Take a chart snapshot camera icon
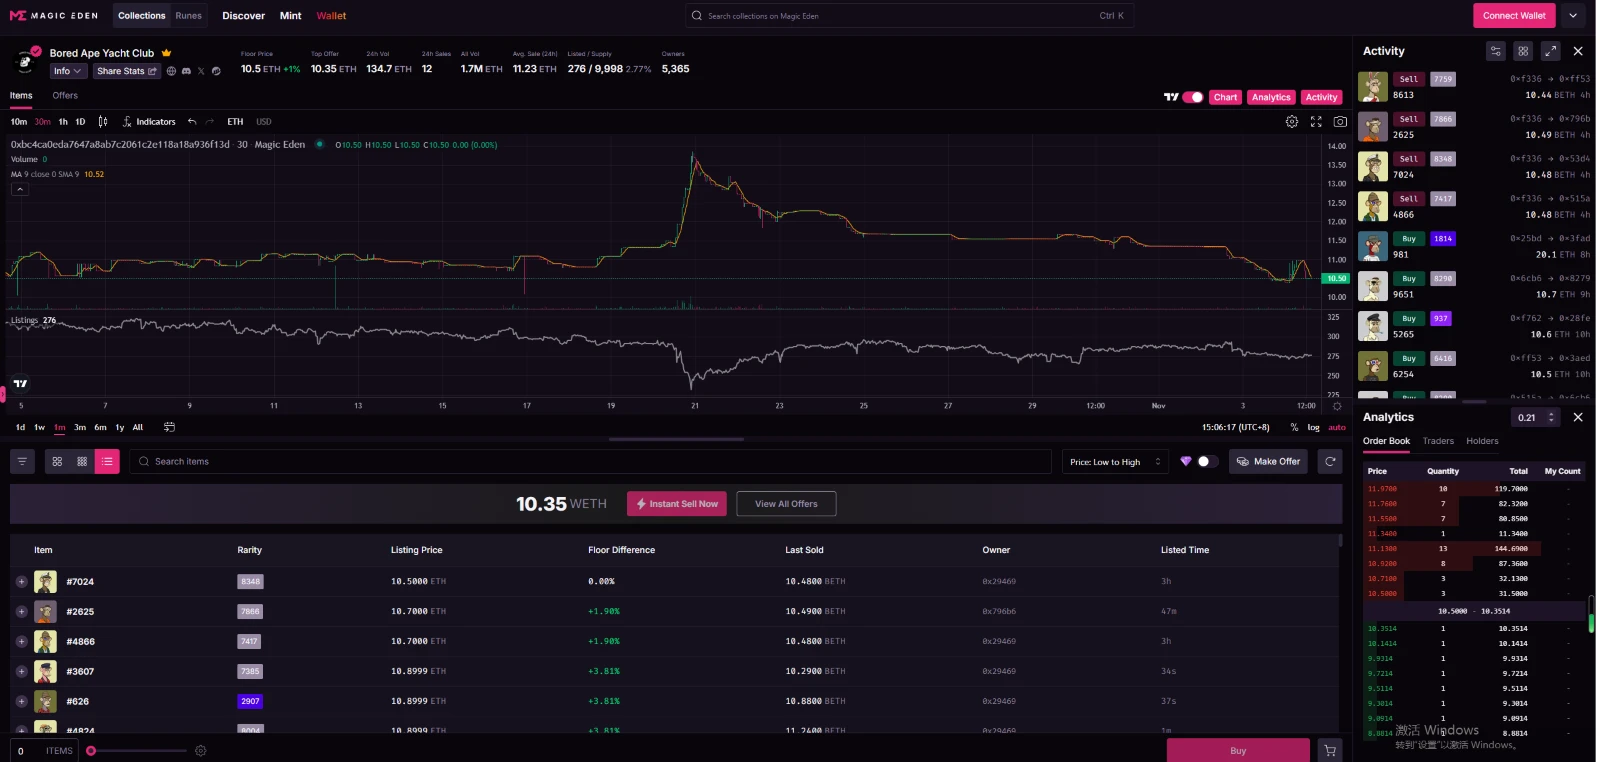The height and width of the screenshot is (762, 1600). pos(1340,122)
